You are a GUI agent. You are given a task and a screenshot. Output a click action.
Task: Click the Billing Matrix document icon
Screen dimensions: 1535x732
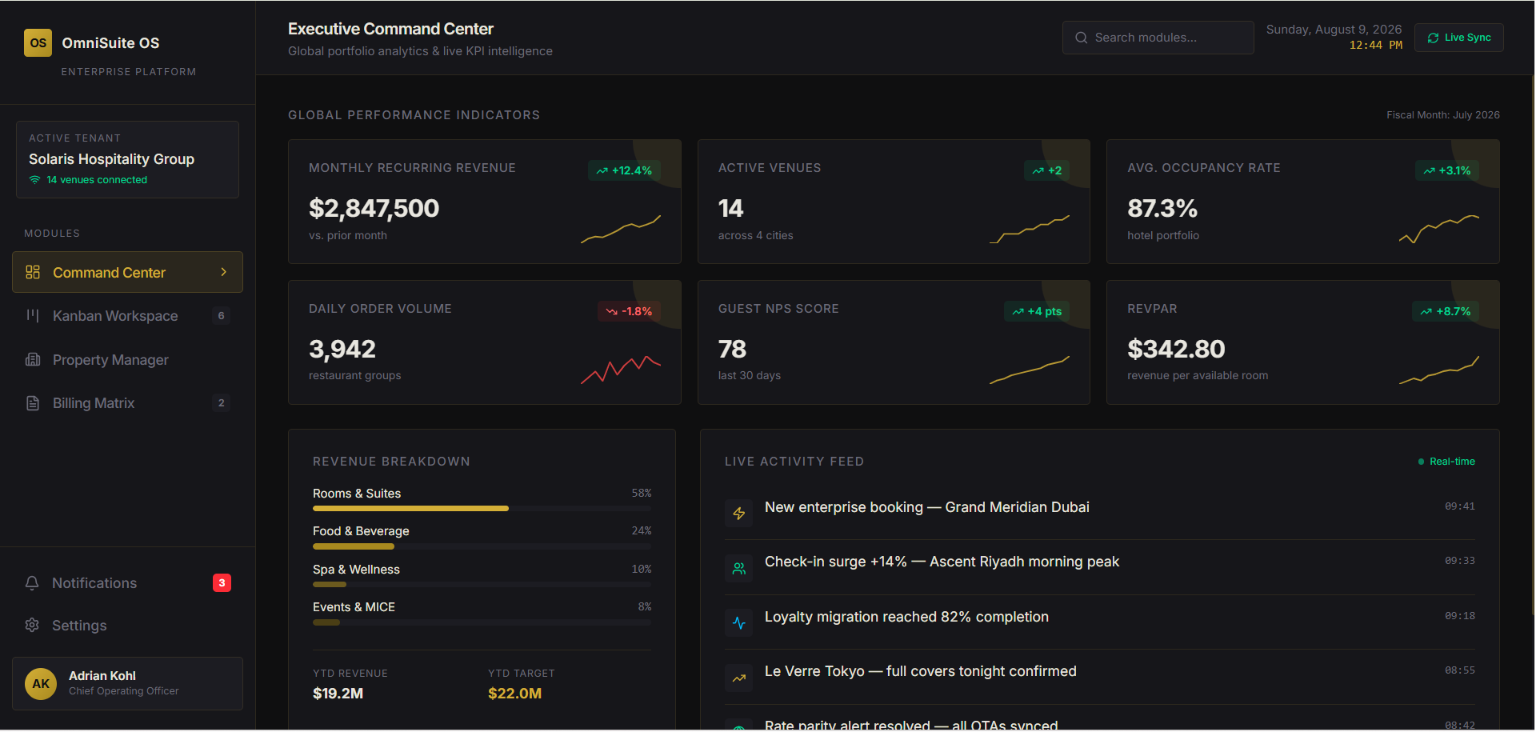pos(33,403)
